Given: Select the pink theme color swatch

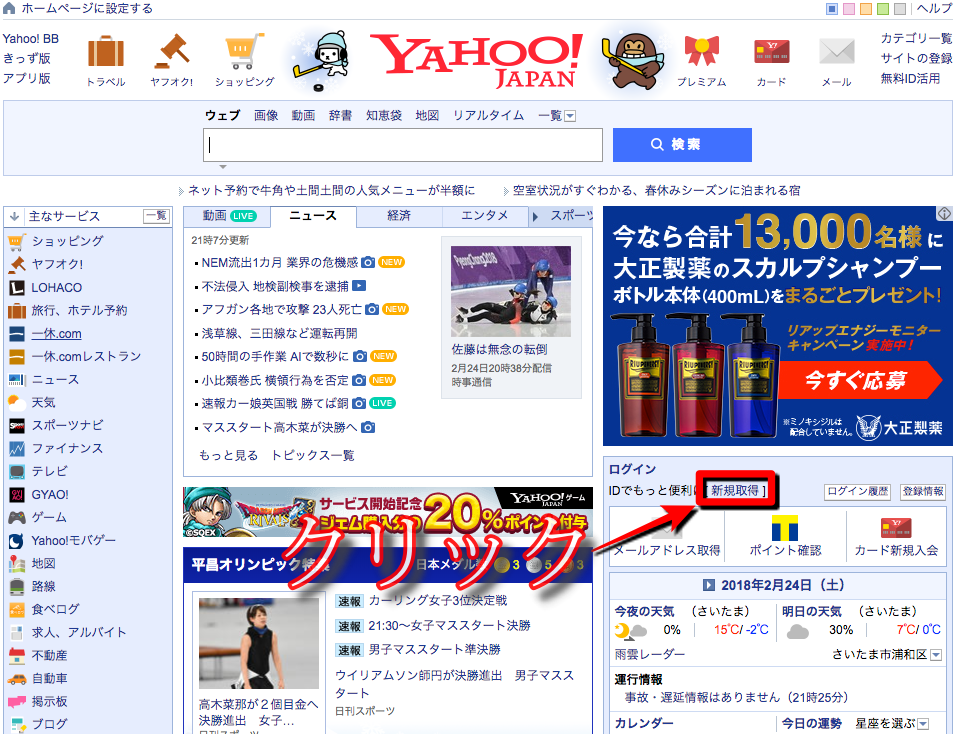Looking at the screenshot, I should click(x=849, y=9).
